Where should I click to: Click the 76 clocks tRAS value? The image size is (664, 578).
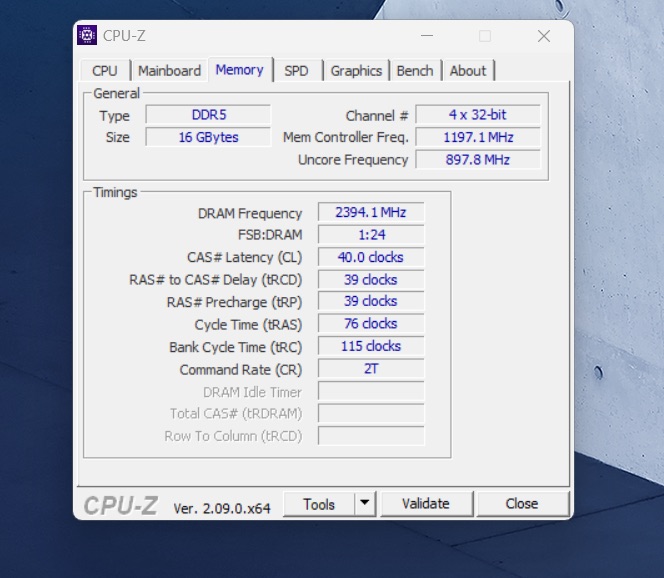[x=371, y=324]
